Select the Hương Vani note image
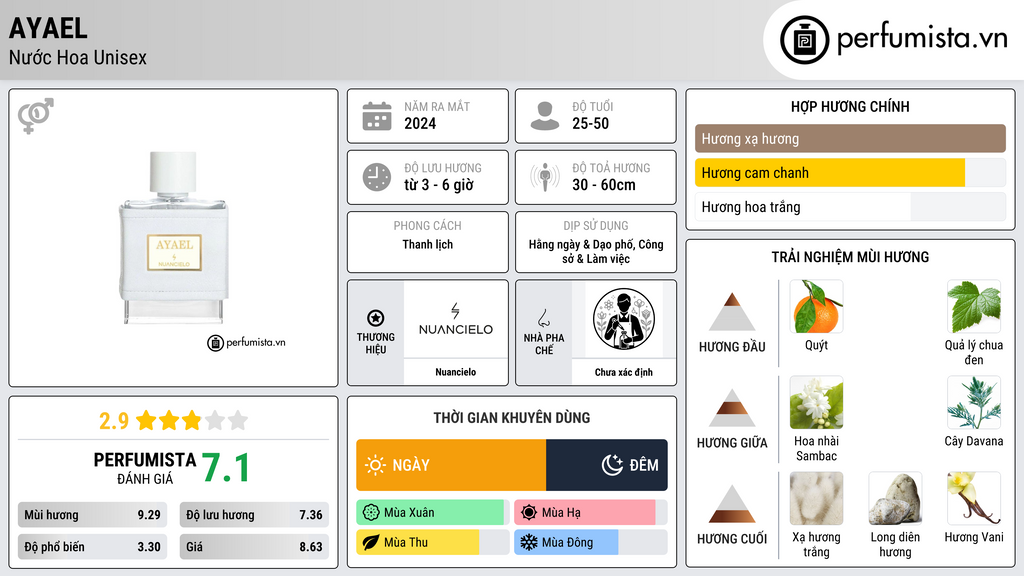The height and width of the screenshot is (576, 1024). (x=974, y=499)
